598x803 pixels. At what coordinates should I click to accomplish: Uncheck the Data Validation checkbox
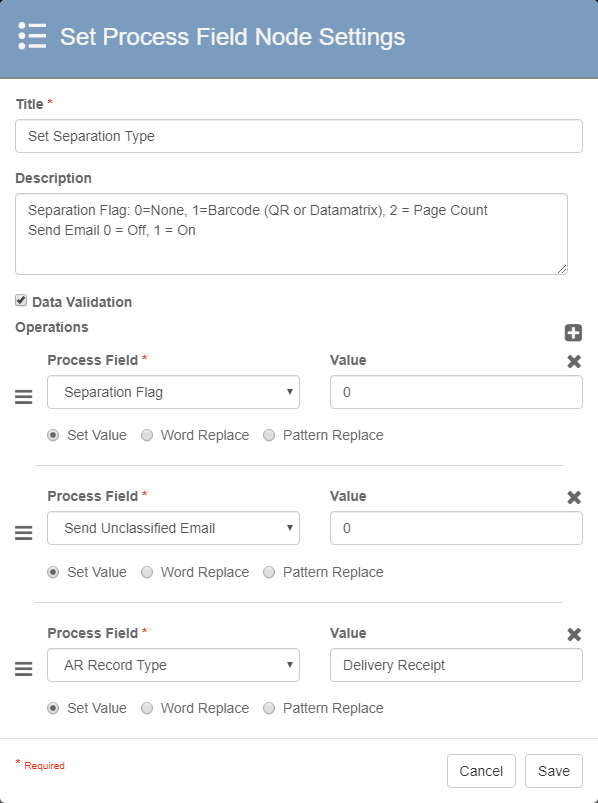(21, 301)
